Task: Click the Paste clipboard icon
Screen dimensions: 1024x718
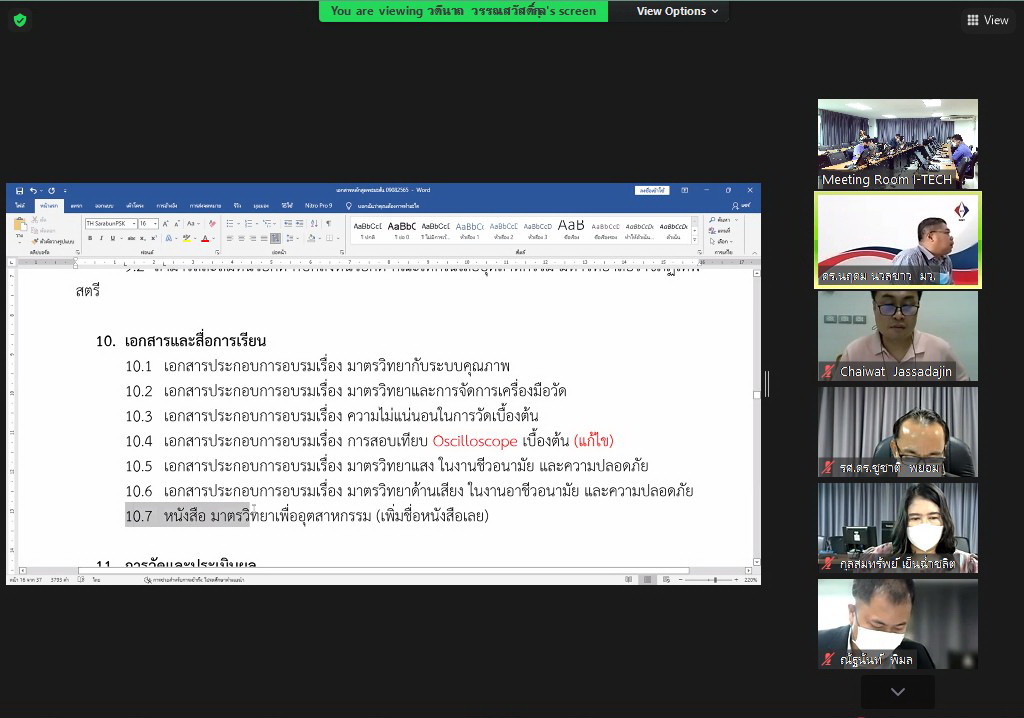Action: click(x=20, y=224)
